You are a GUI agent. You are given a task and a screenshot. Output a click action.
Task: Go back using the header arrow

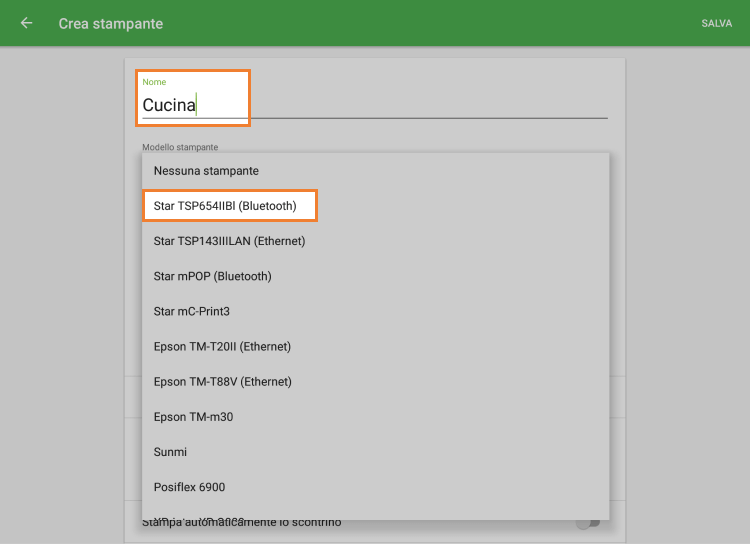[26, 23]
